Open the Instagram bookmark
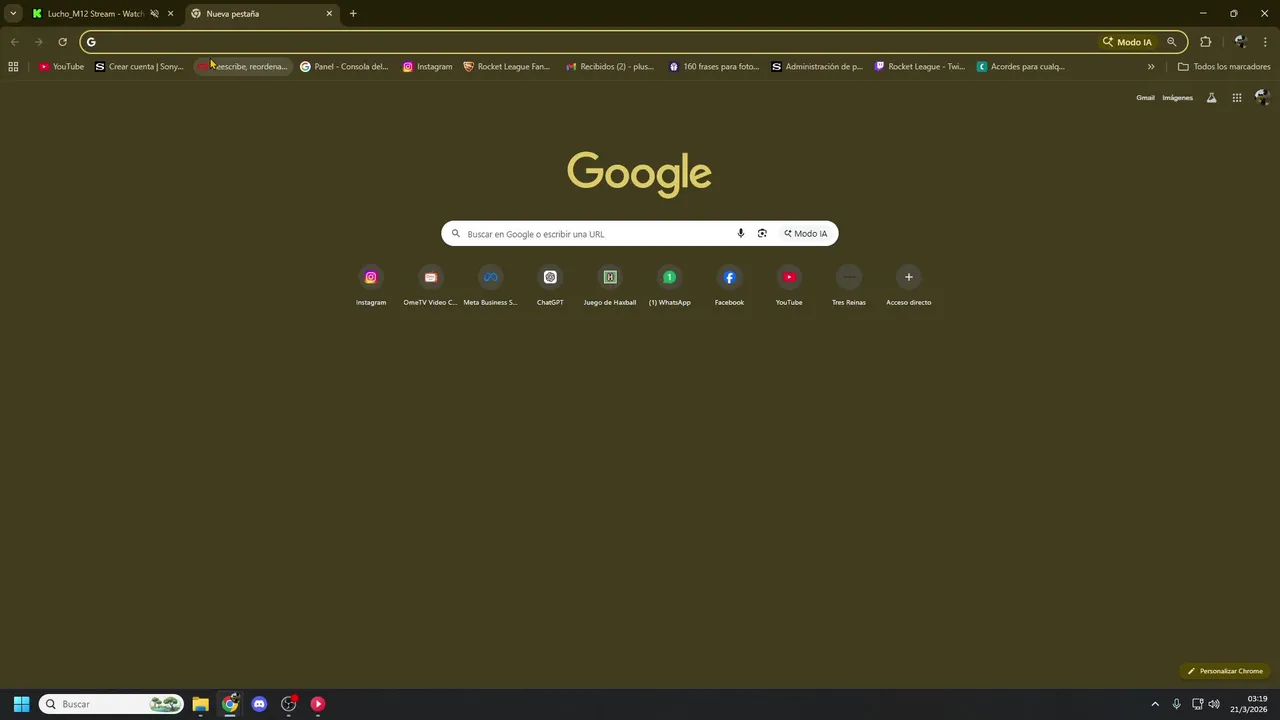This screenshot has width=1280, height=720. [427, 66]
